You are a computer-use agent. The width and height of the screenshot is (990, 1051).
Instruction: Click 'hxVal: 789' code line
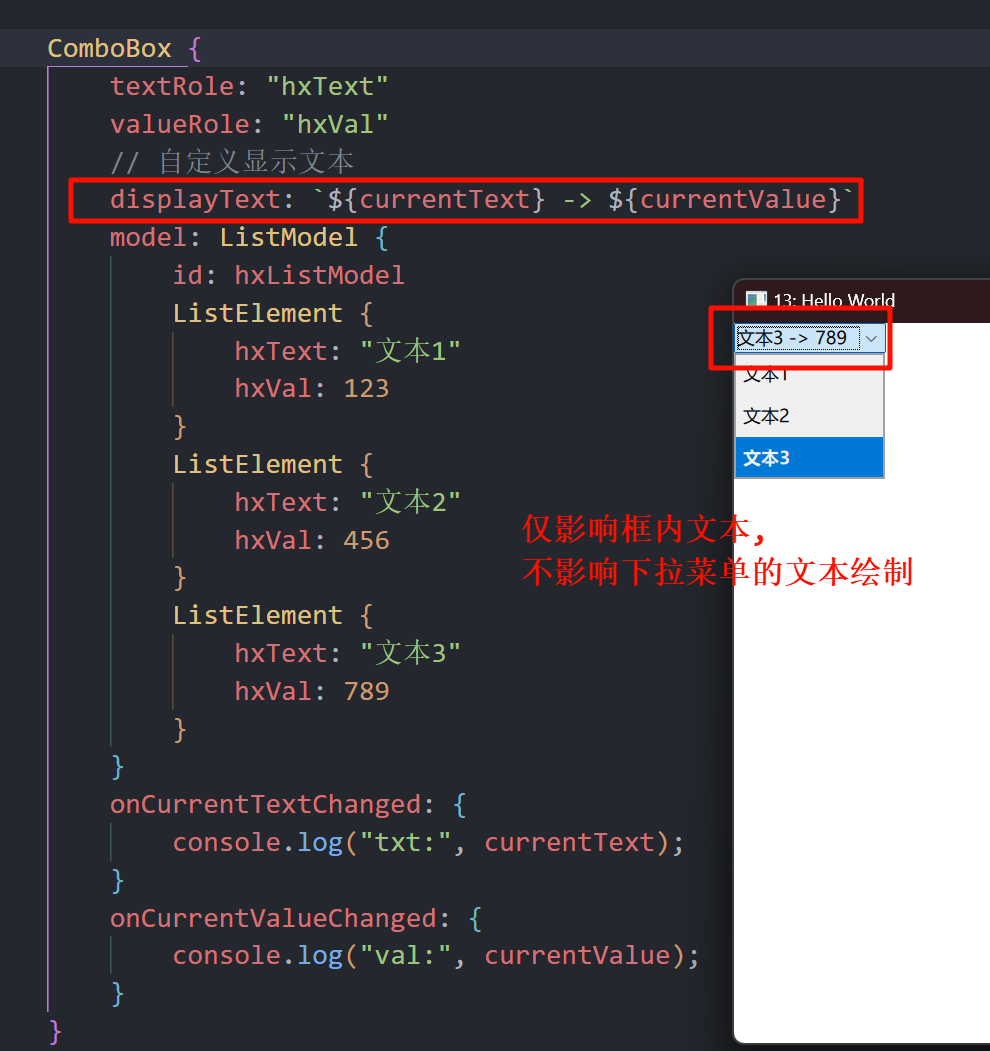(312, 691)
